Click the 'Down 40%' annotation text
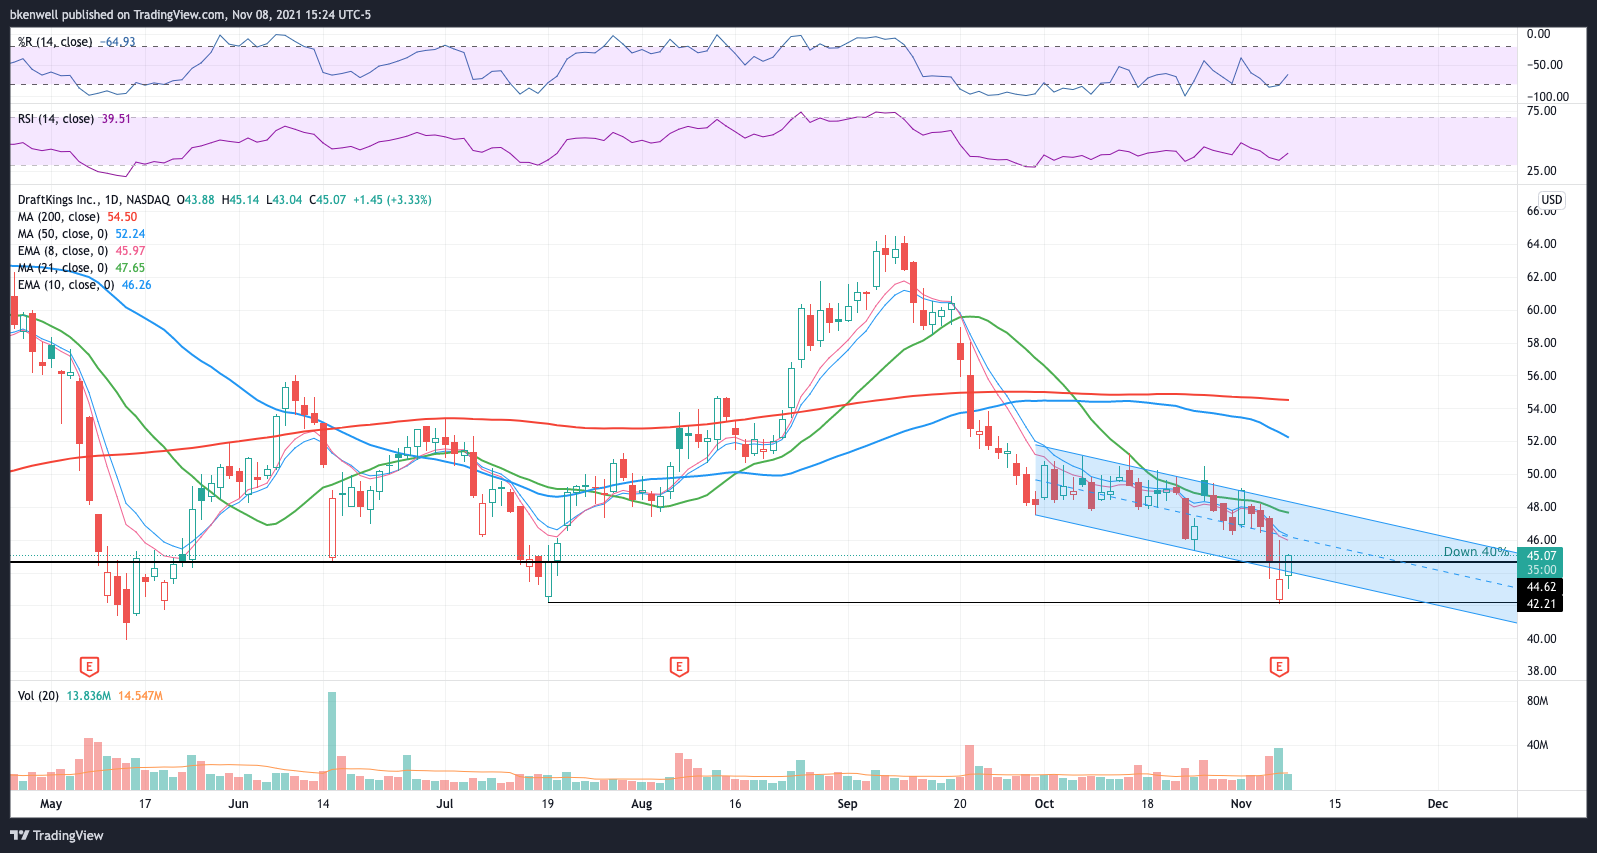The height and width of the screenshot is (853, 1597). click(x=1476, y=552)
